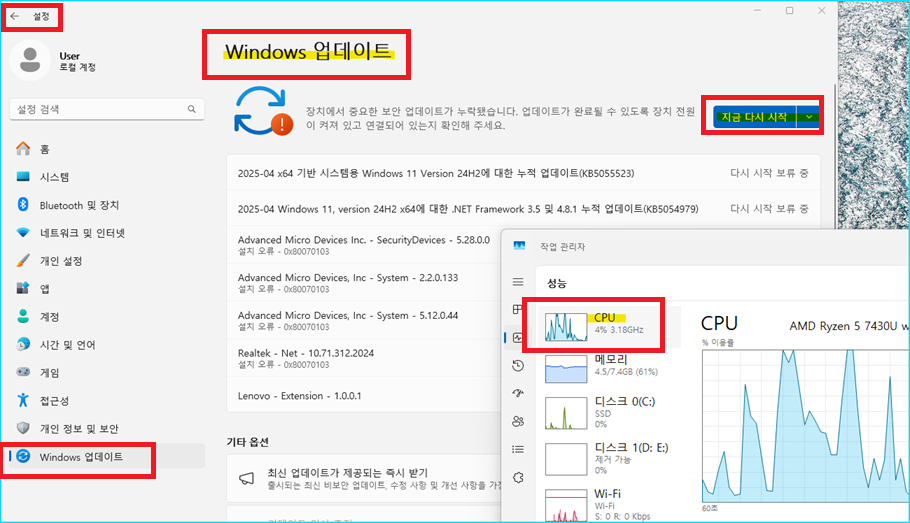Click the user avatar picture
This screenshot has height=523, width=910.
pyautogui.click(x=30, y=60)
